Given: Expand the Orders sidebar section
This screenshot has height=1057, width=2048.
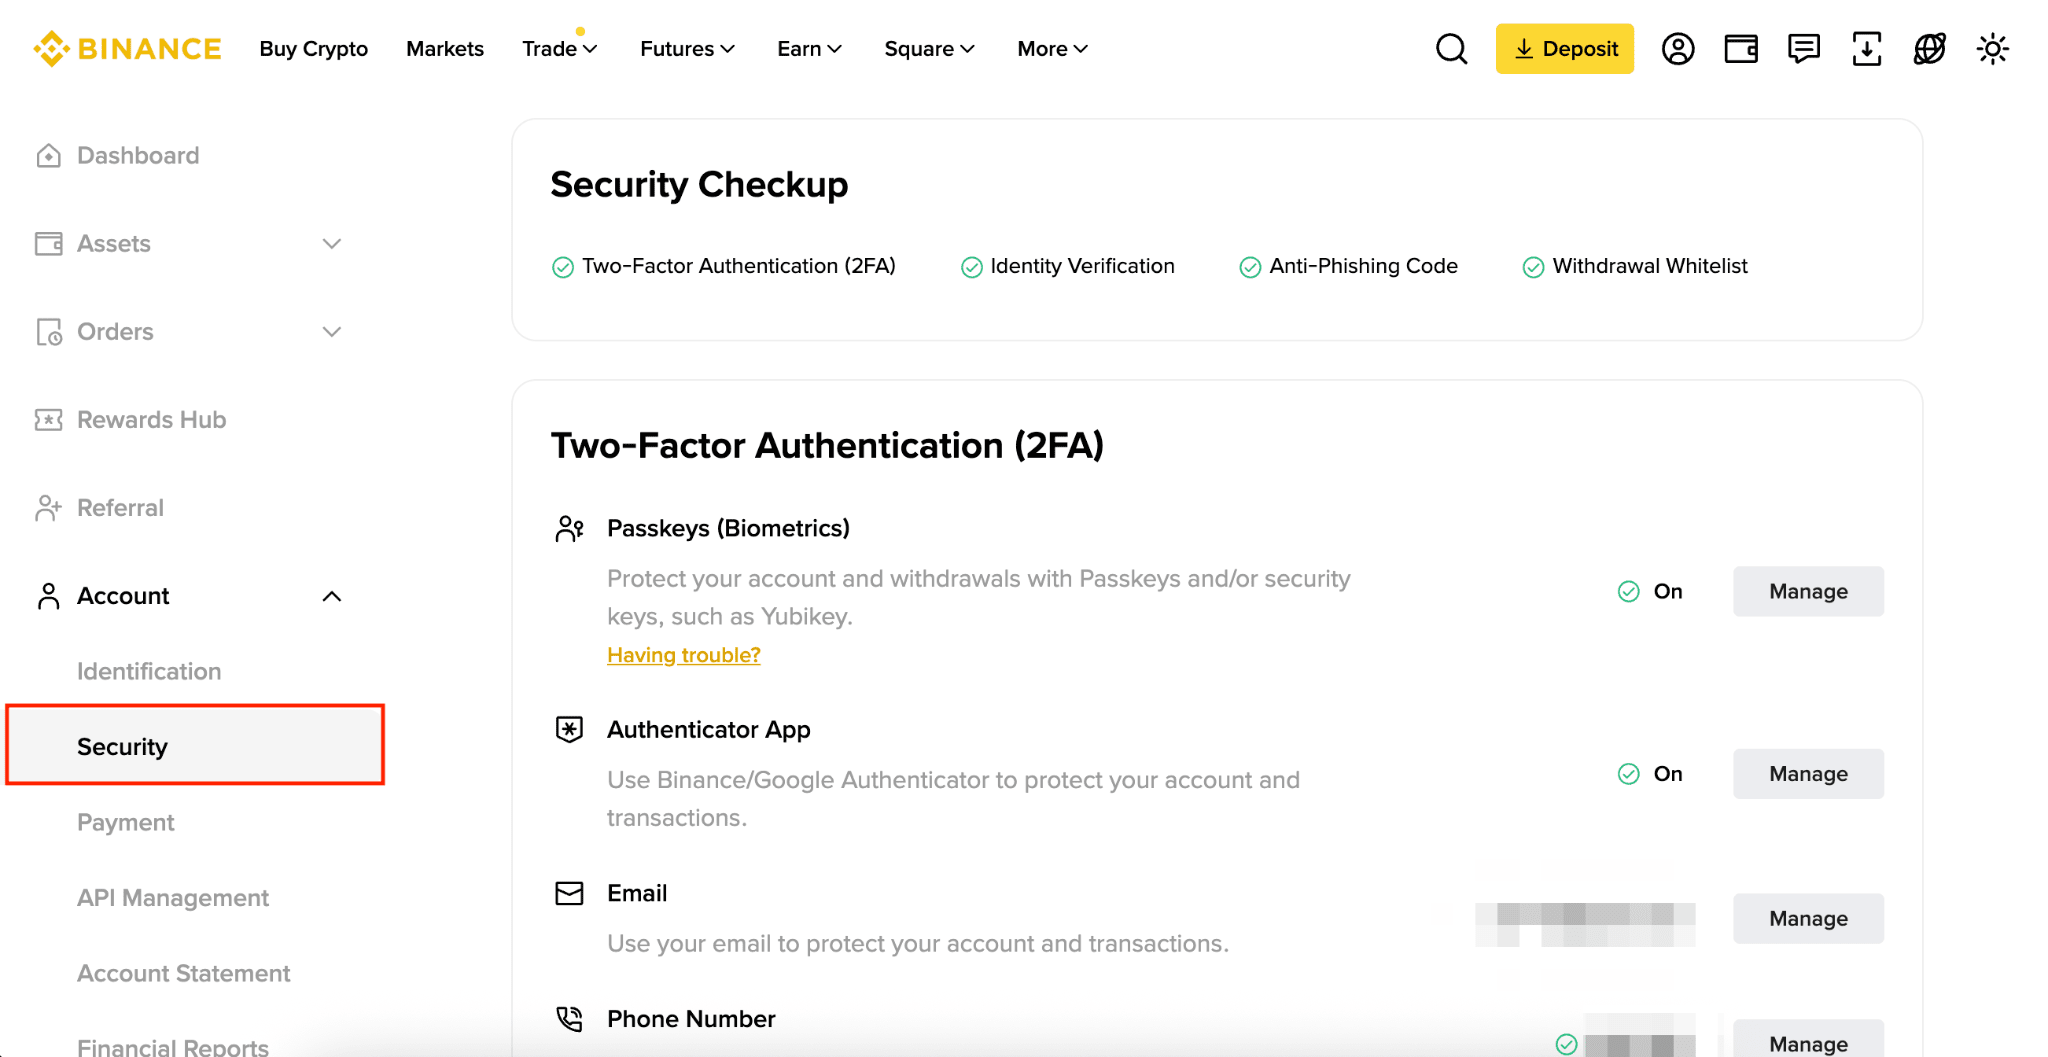Looking at the screenshot, I should coord(332,332).
